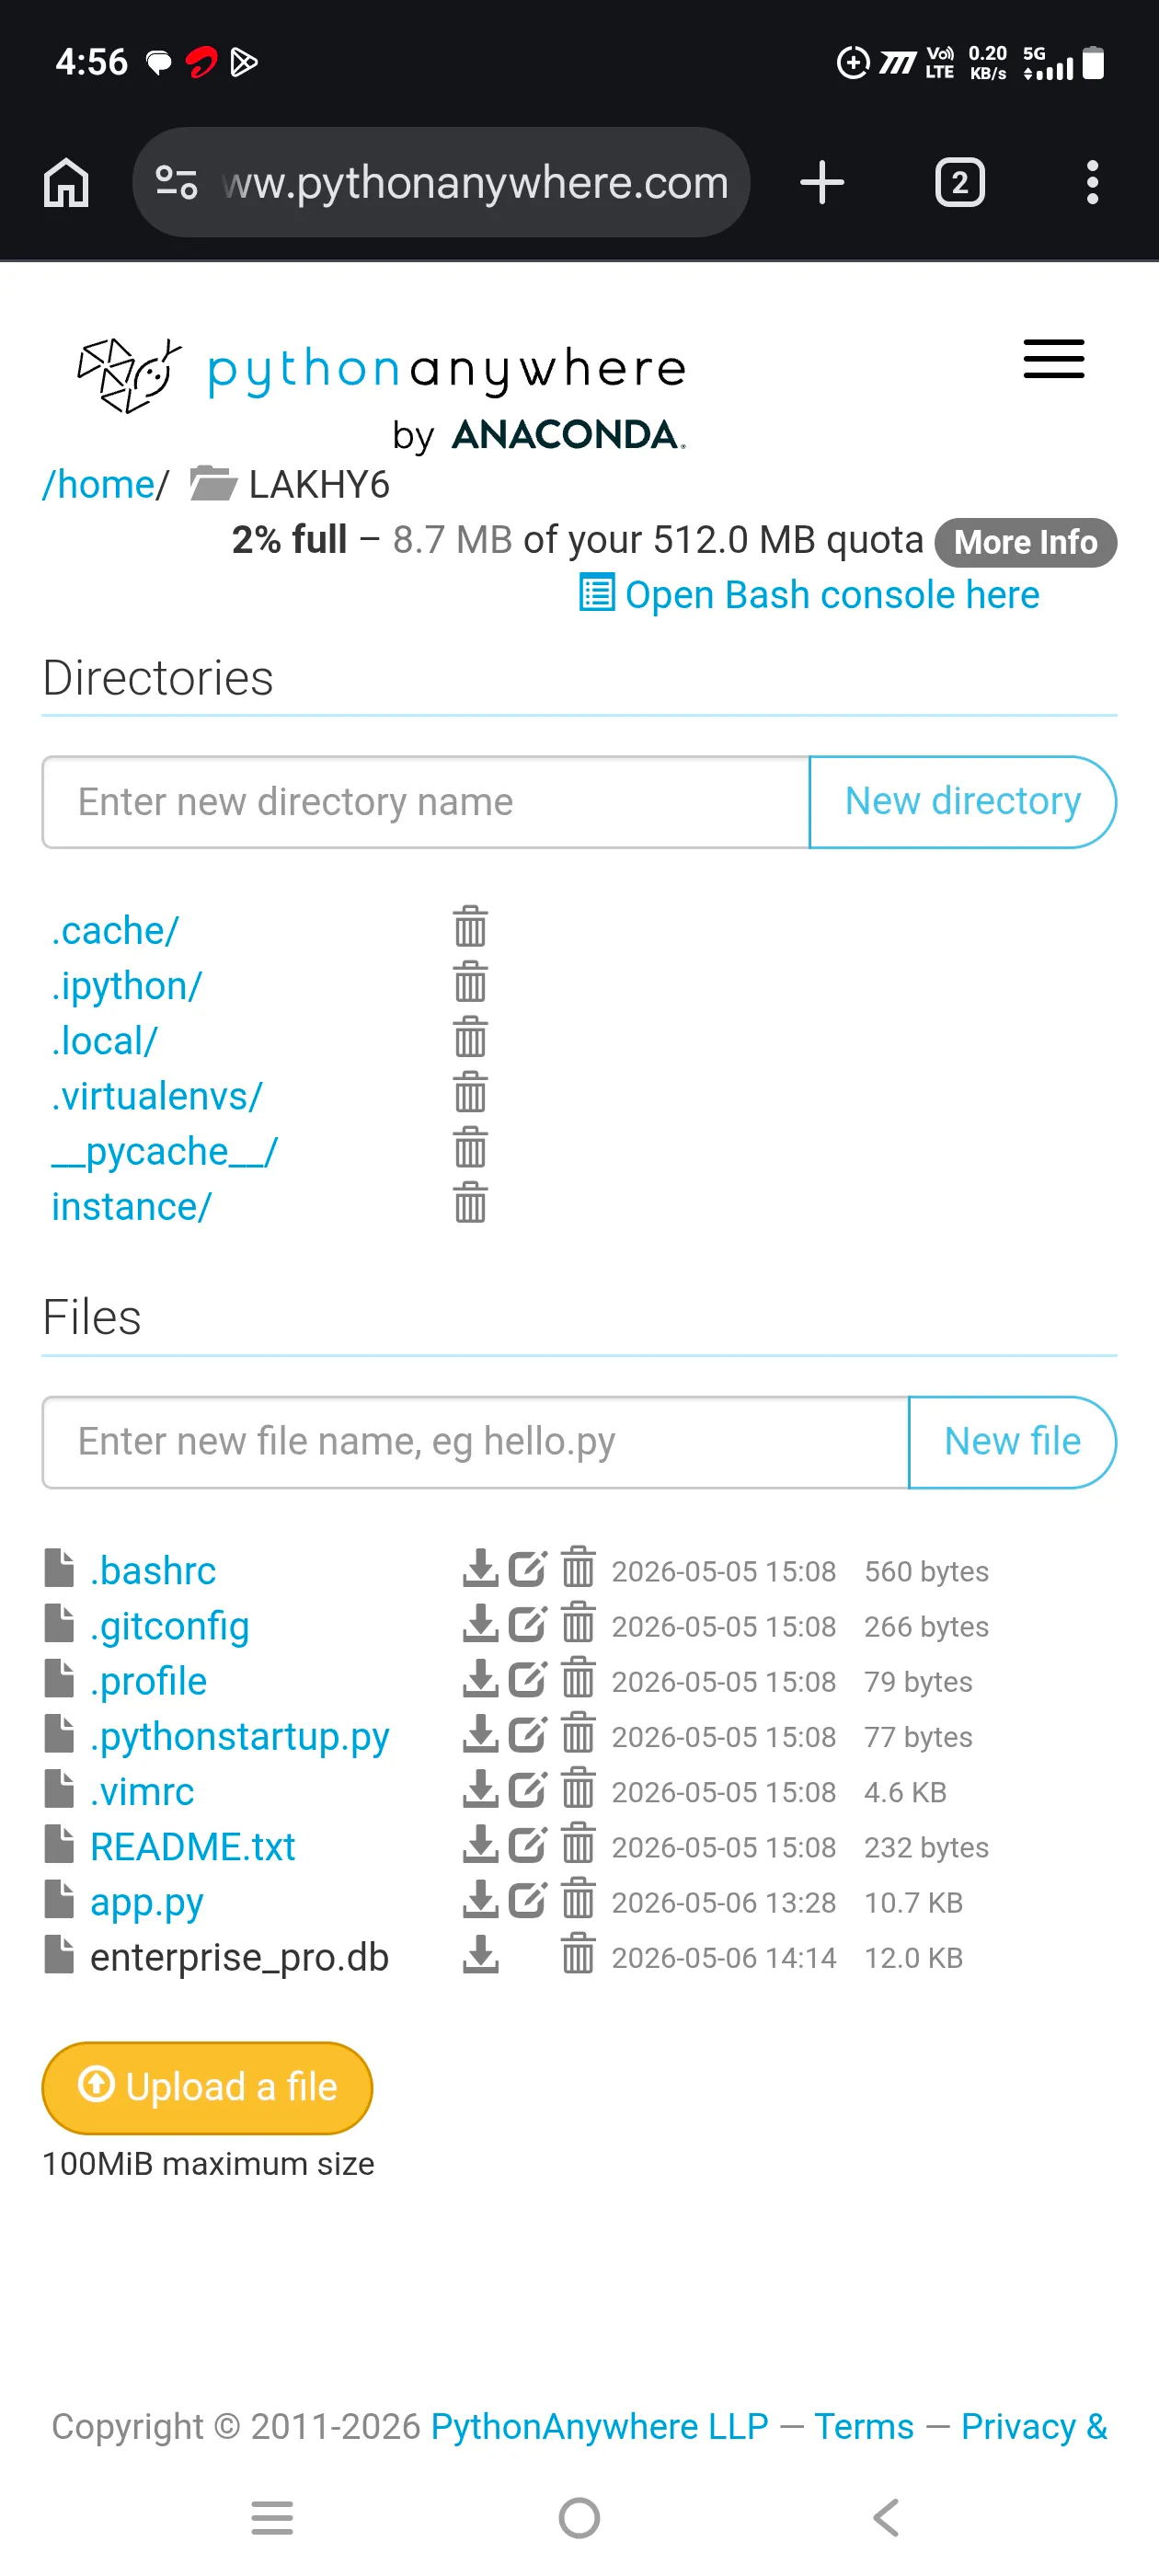The height and width of the screenshot is (2576, 1159).
Task: Download the app.py file
Action: 481,1900
